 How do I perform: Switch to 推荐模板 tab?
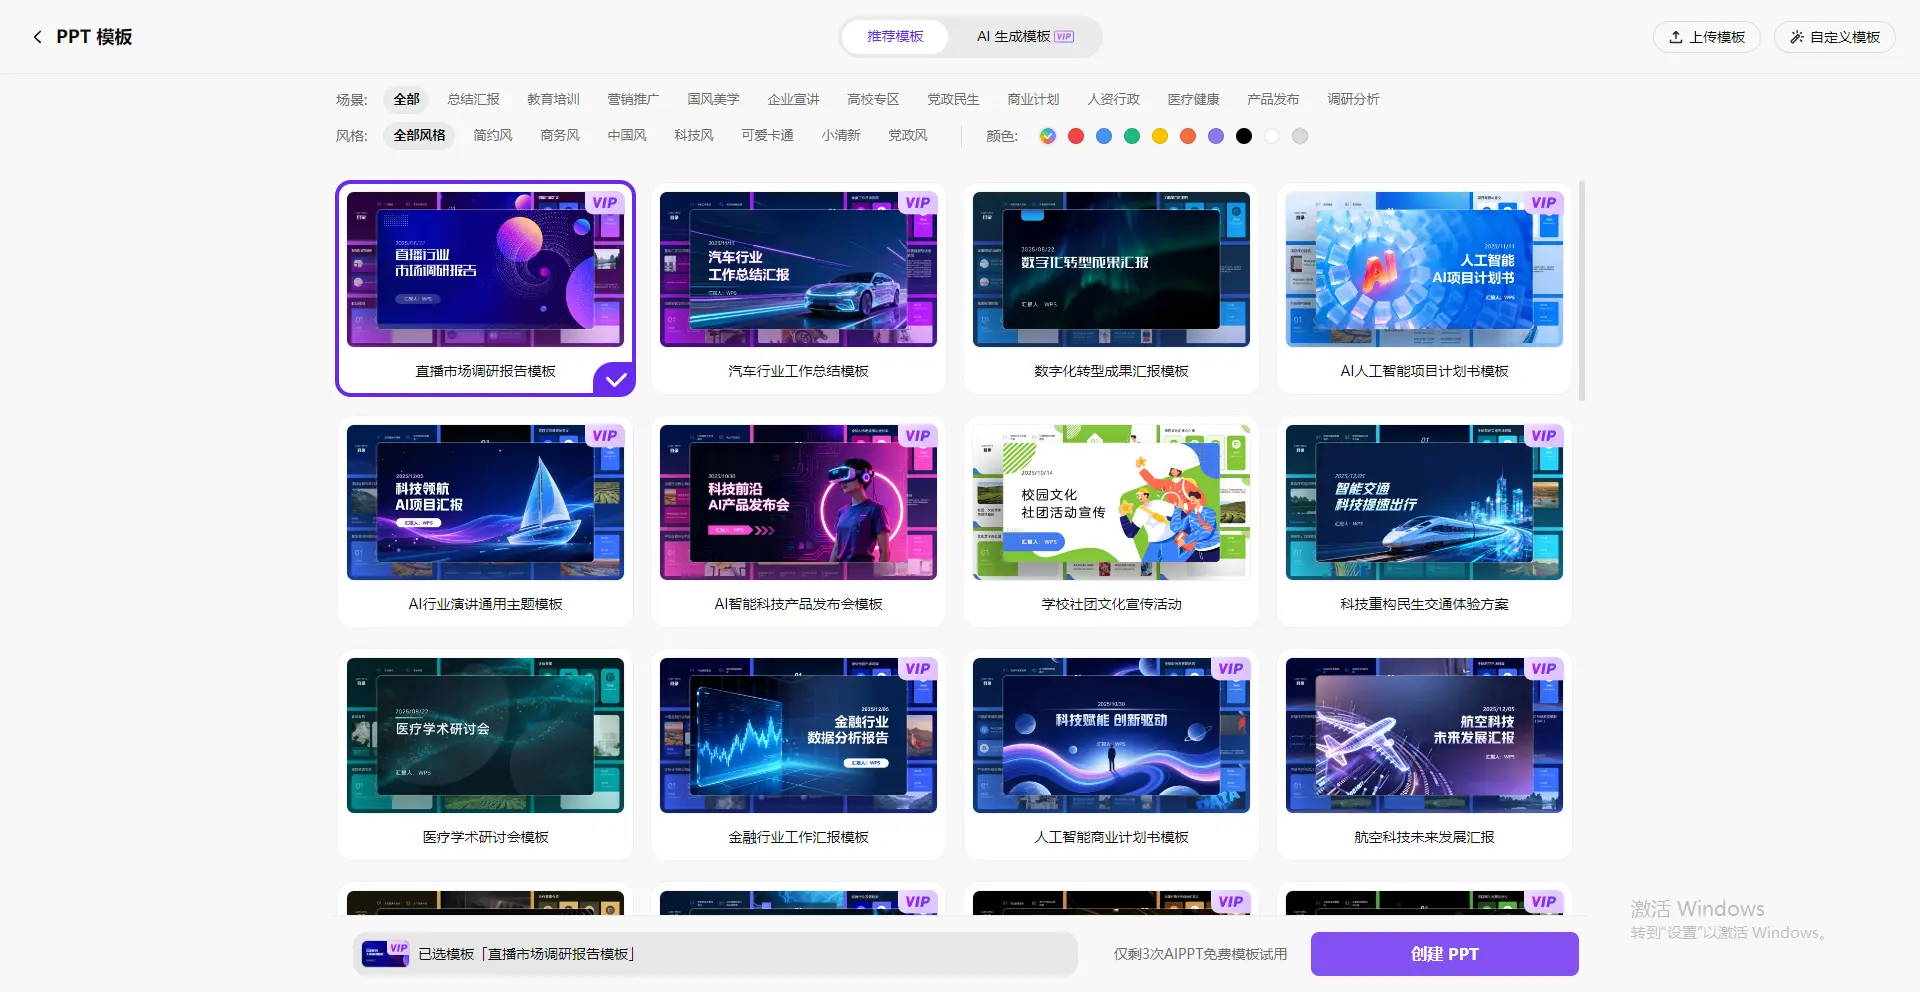895,37
